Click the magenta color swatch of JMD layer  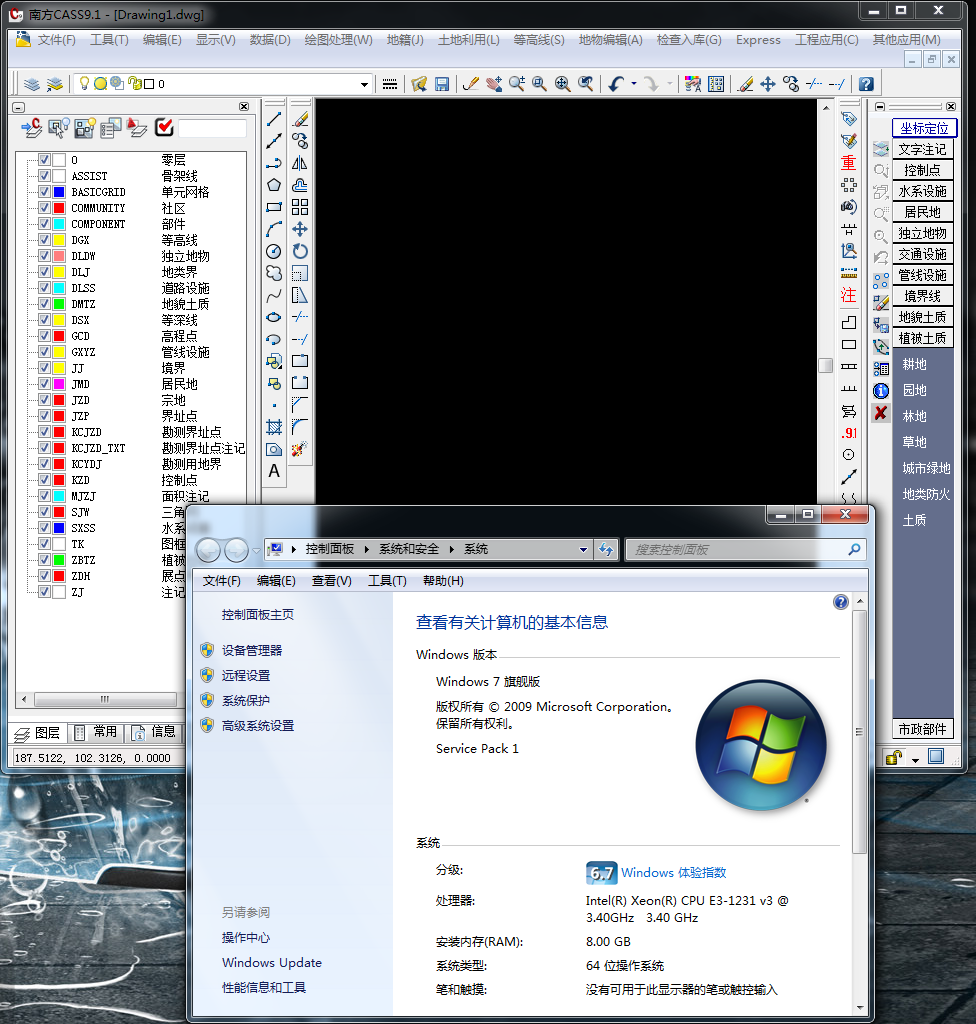(59, 384)
